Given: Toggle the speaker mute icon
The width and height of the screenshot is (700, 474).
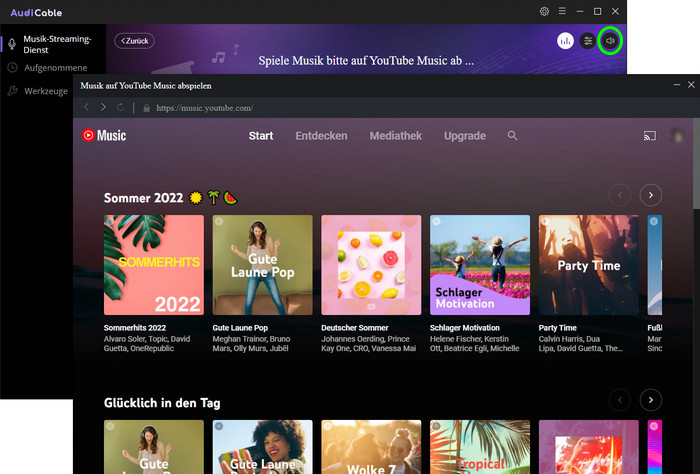Looking at the screenshot, I should 610,41.
